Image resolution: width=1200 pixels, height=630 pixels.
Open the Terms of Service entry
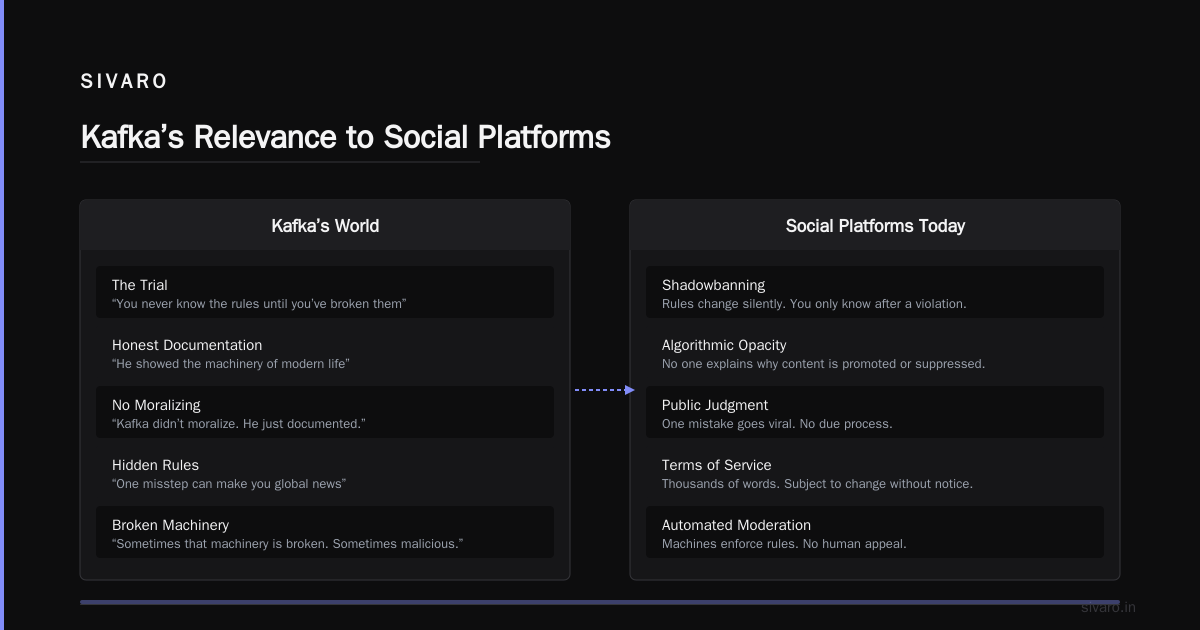coord(875,472)
